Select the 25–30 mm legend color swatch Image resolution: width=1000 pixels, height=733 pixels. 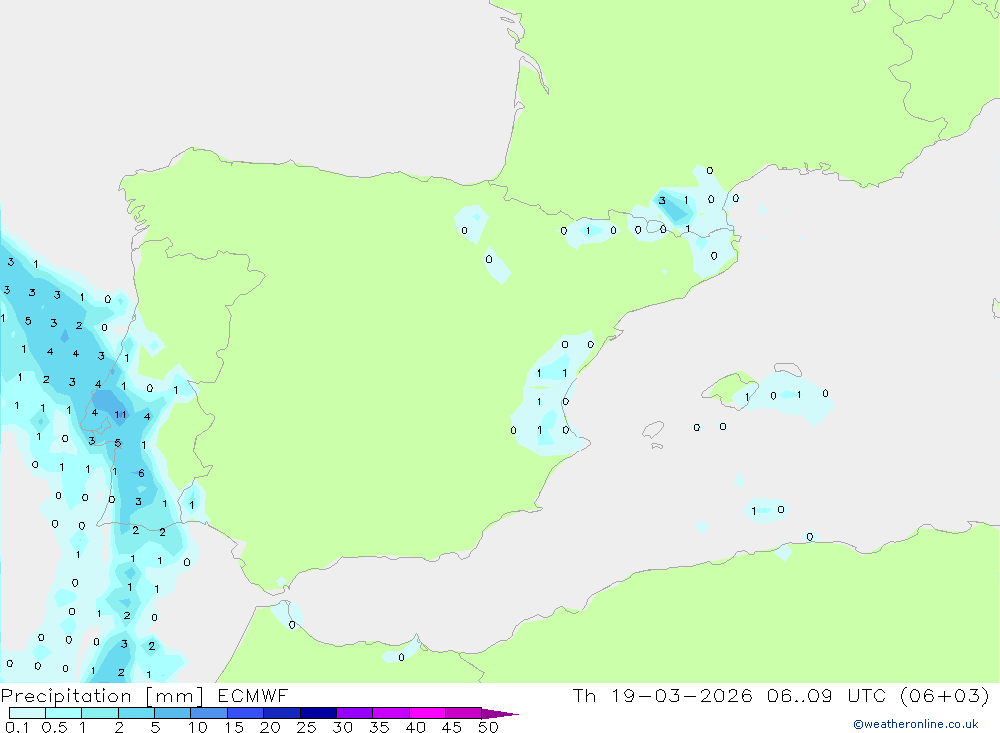318,713
